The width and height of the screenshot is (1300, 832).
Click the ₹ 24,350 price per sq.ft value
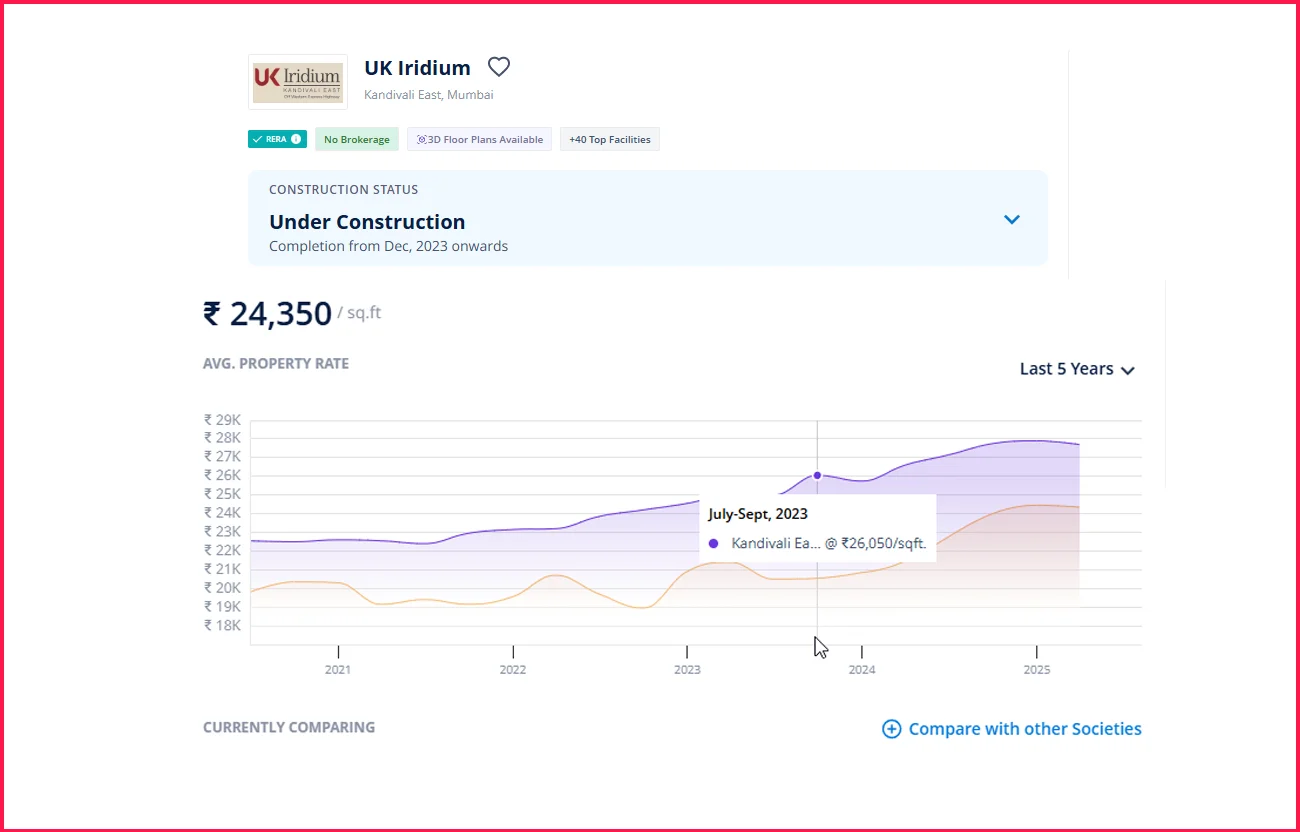point(267,314)
